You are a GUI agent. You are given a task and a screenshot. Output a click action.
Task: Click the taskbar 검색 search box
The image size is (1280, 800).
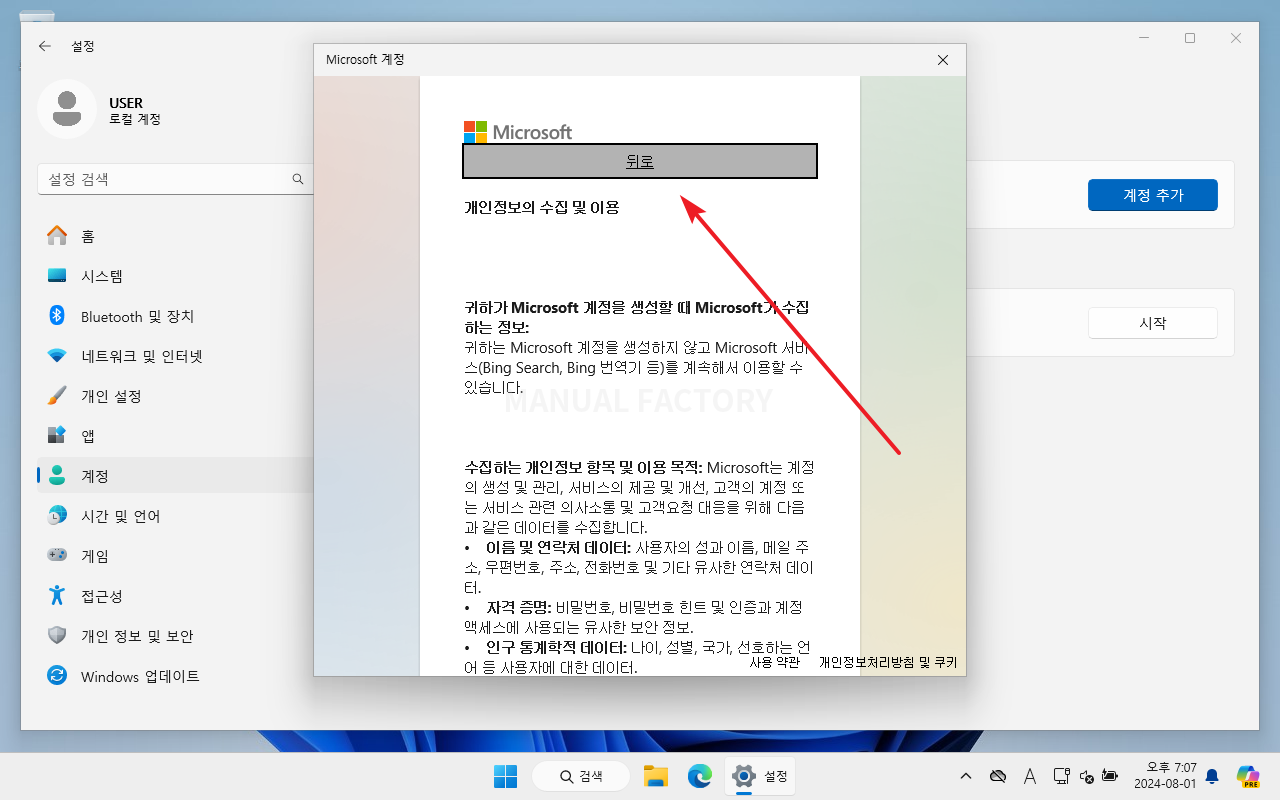581,776
